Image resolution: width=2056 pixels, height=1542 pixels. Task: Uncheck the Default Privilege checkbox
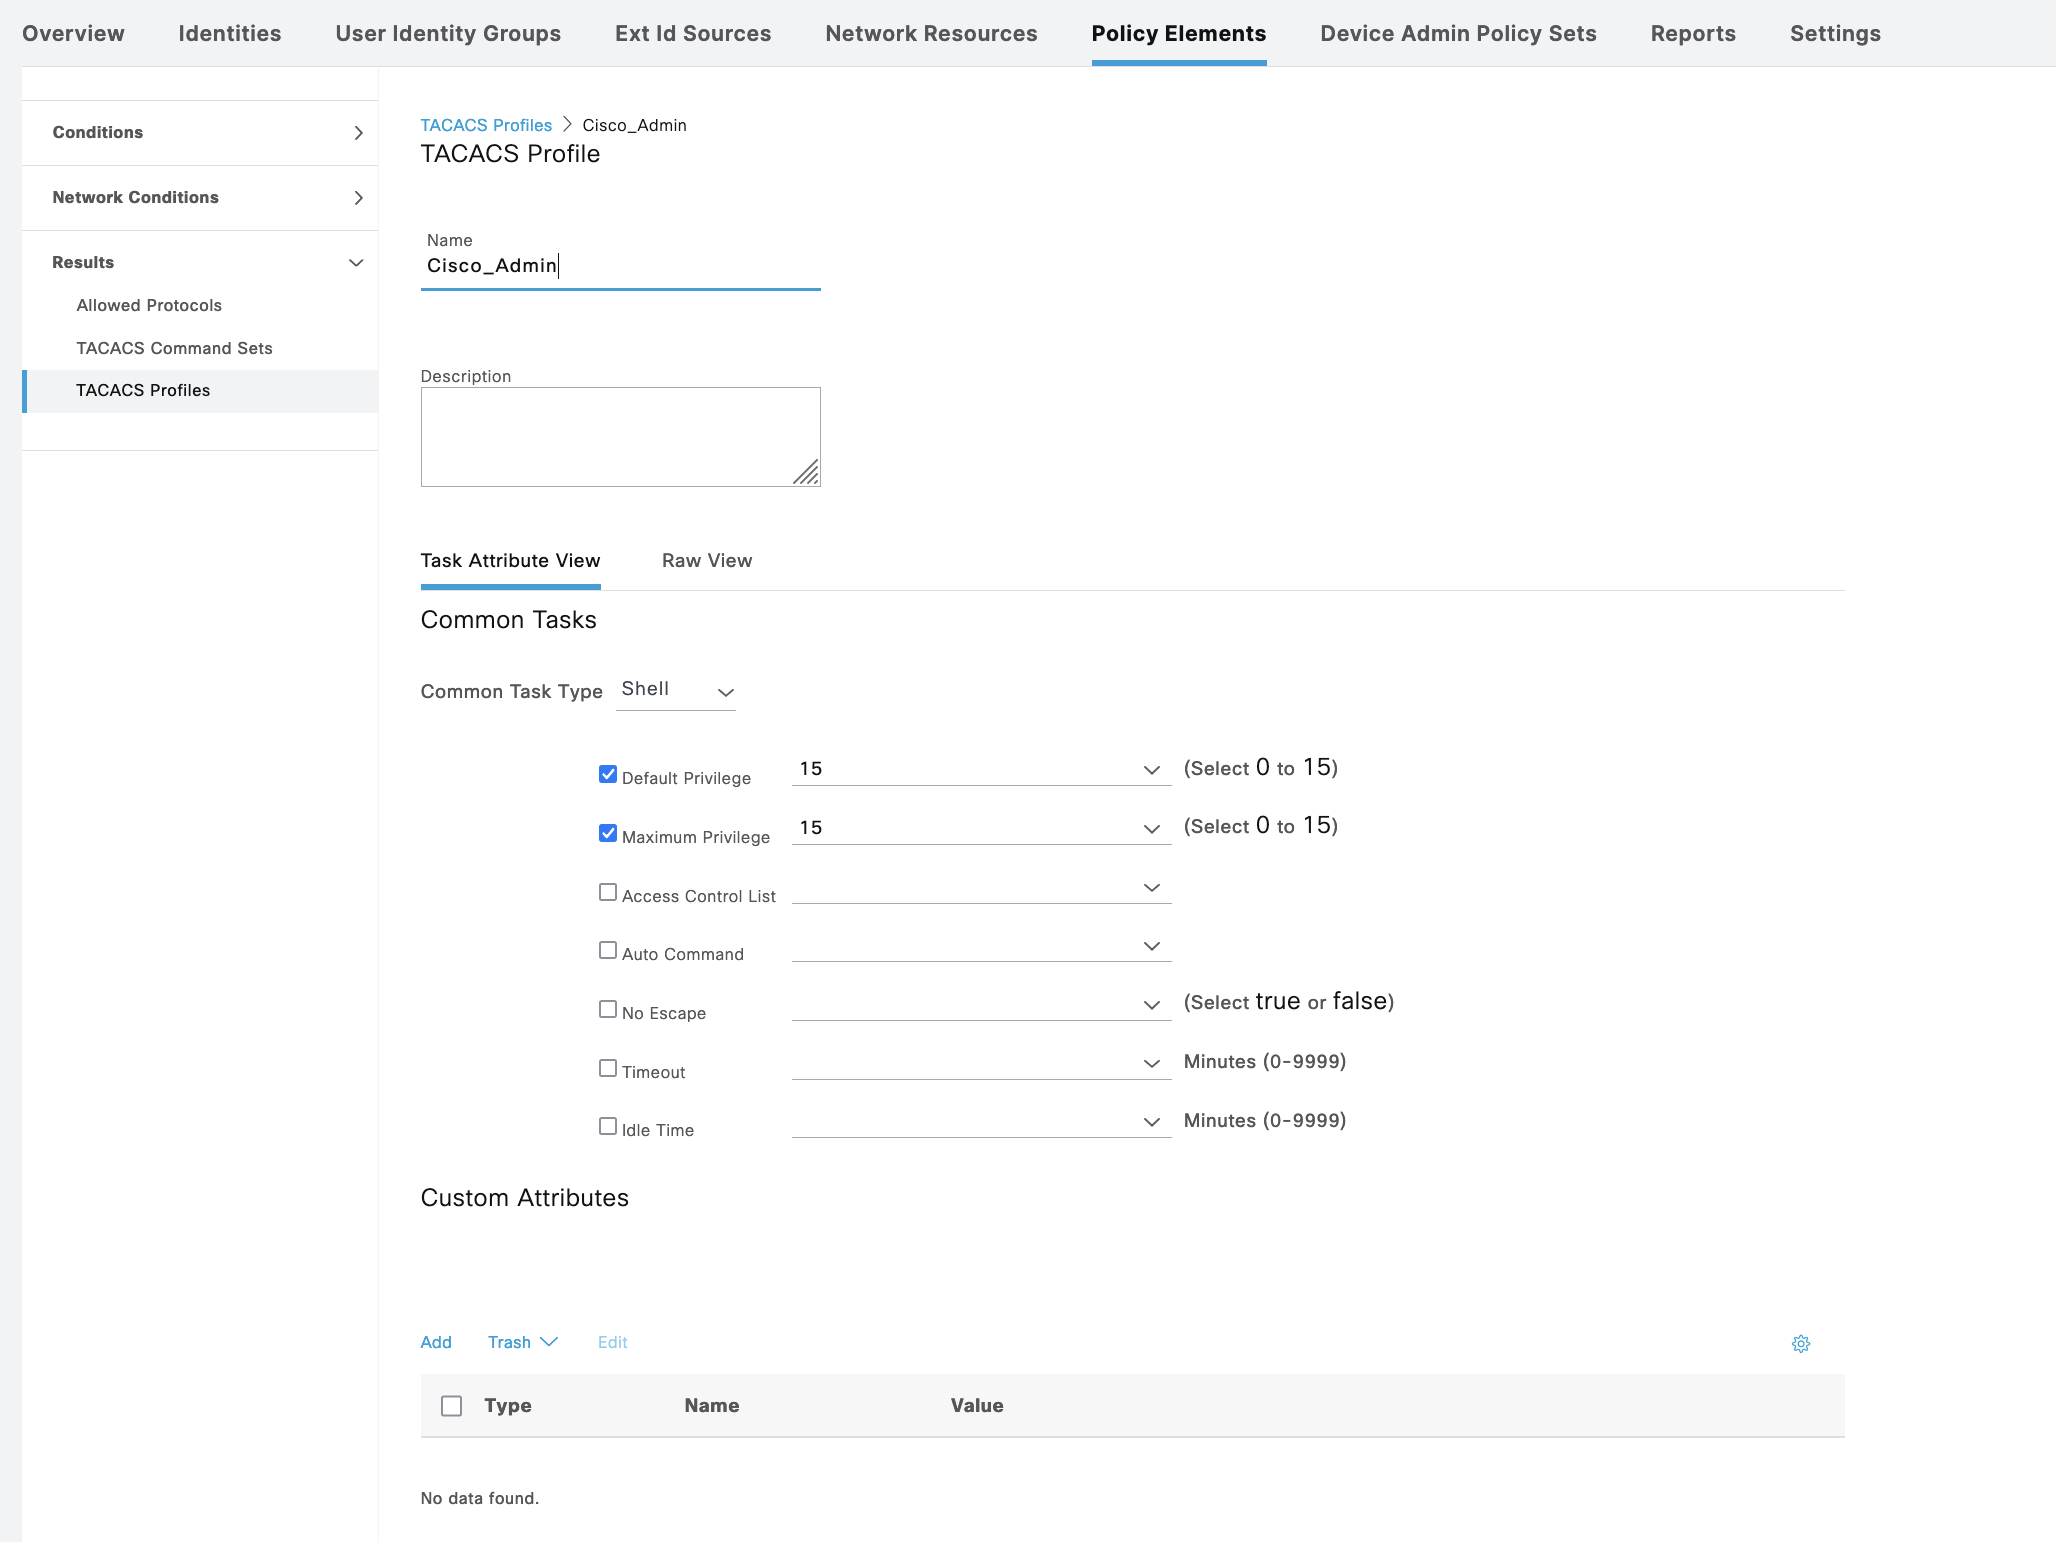coord(608,775)
